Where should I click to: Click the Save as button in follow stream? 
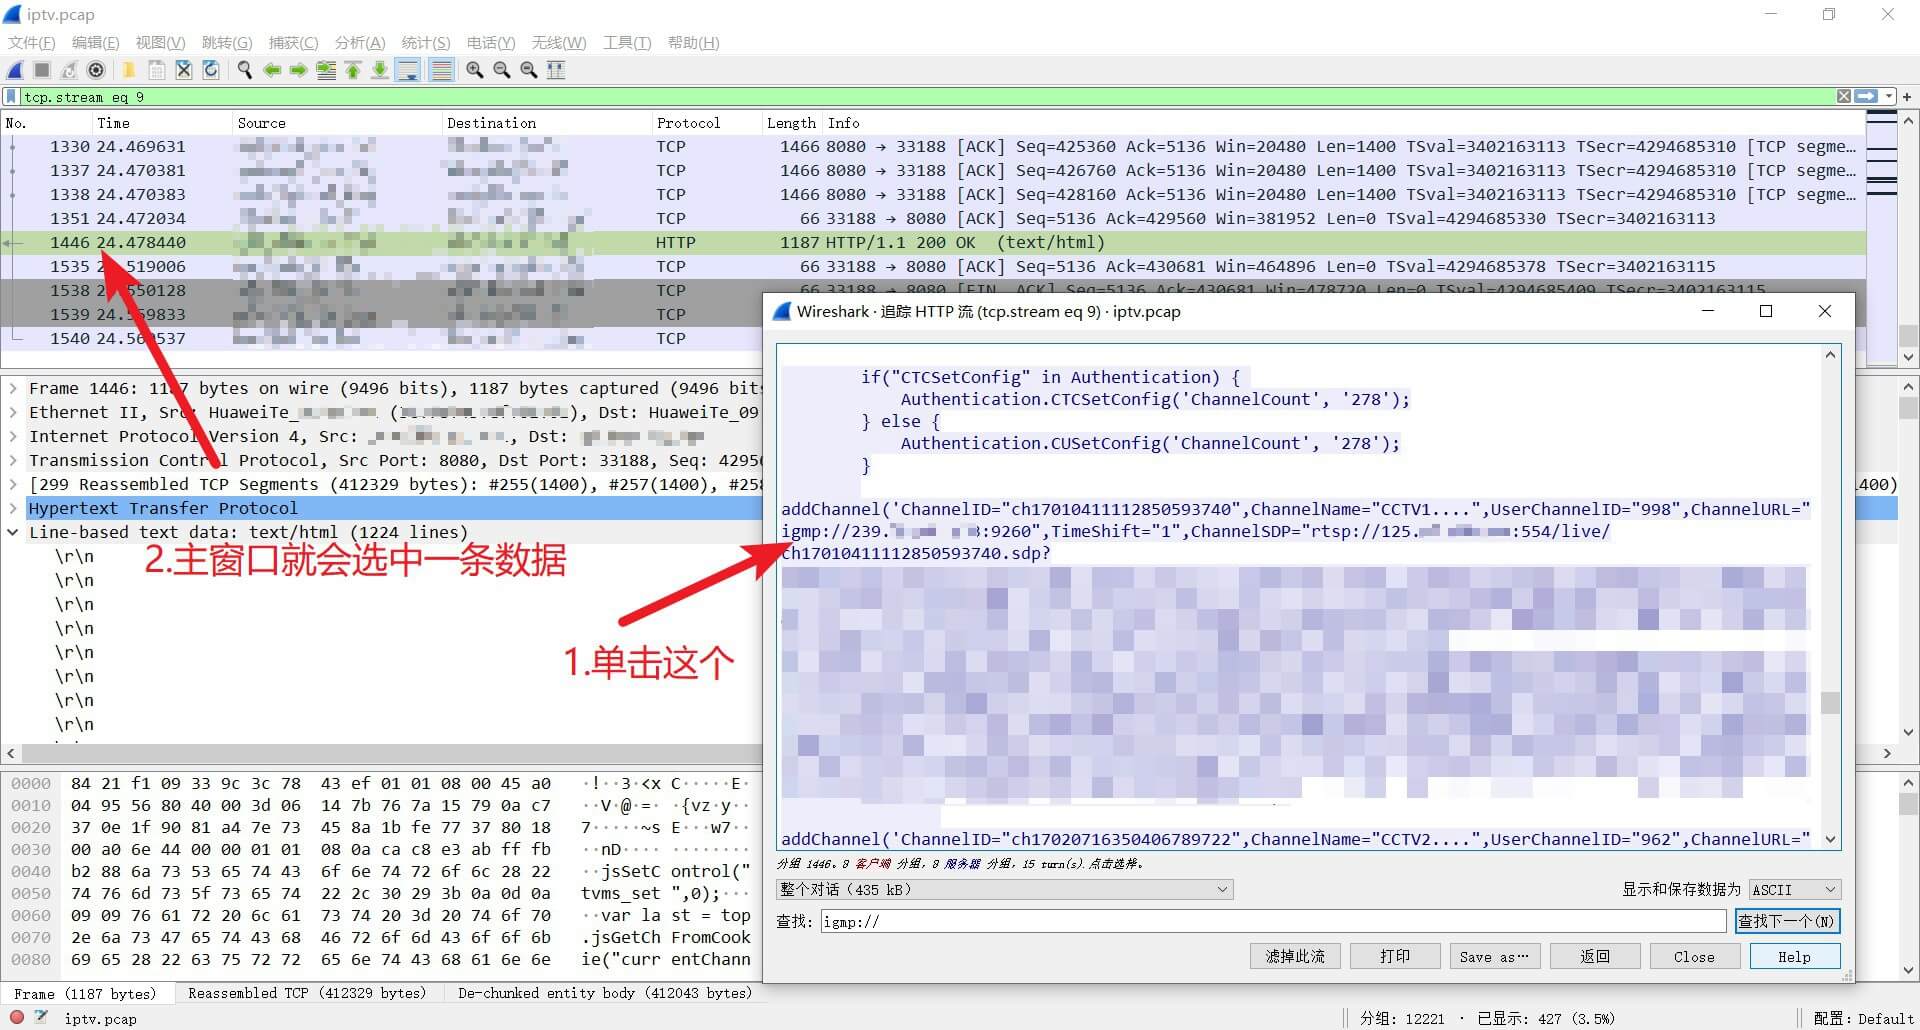coord(1494,956)
